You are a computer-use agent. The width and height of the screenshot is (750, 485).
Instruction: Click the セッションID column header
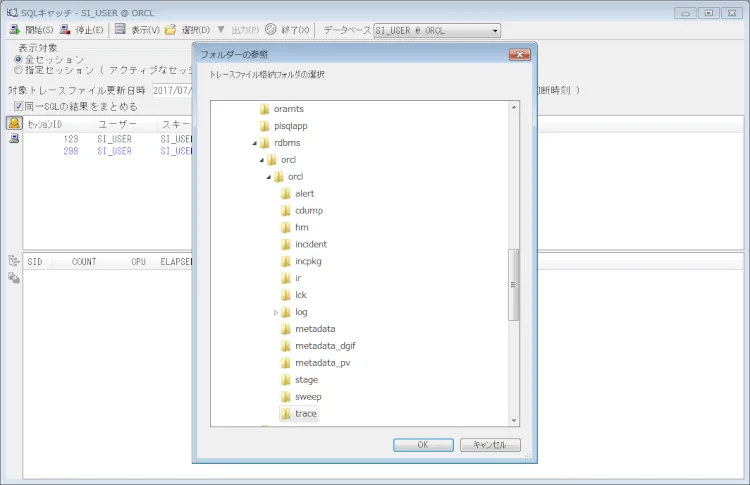tap(58, 124)
